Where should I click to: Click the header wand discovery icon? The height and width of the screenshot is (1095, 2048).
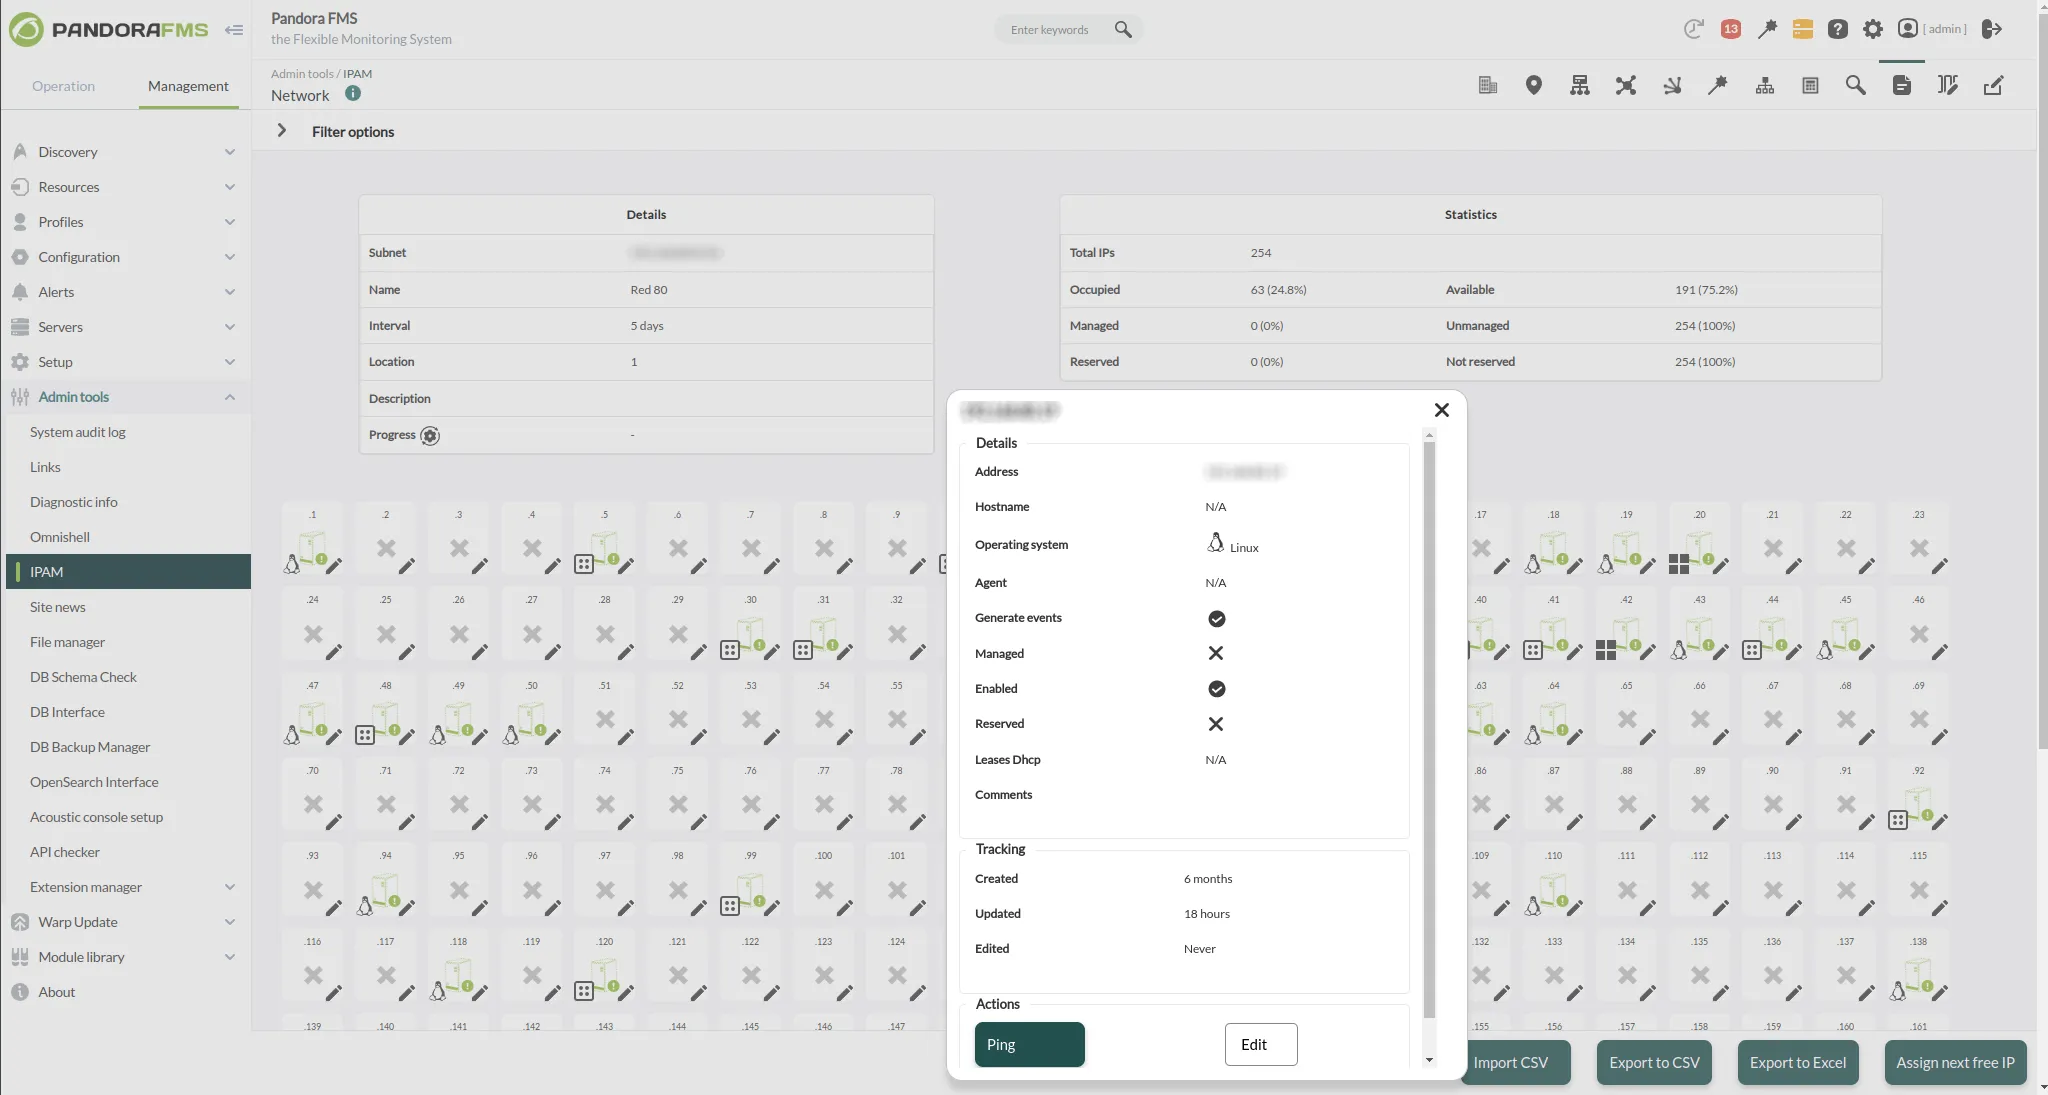(1767, 29)
